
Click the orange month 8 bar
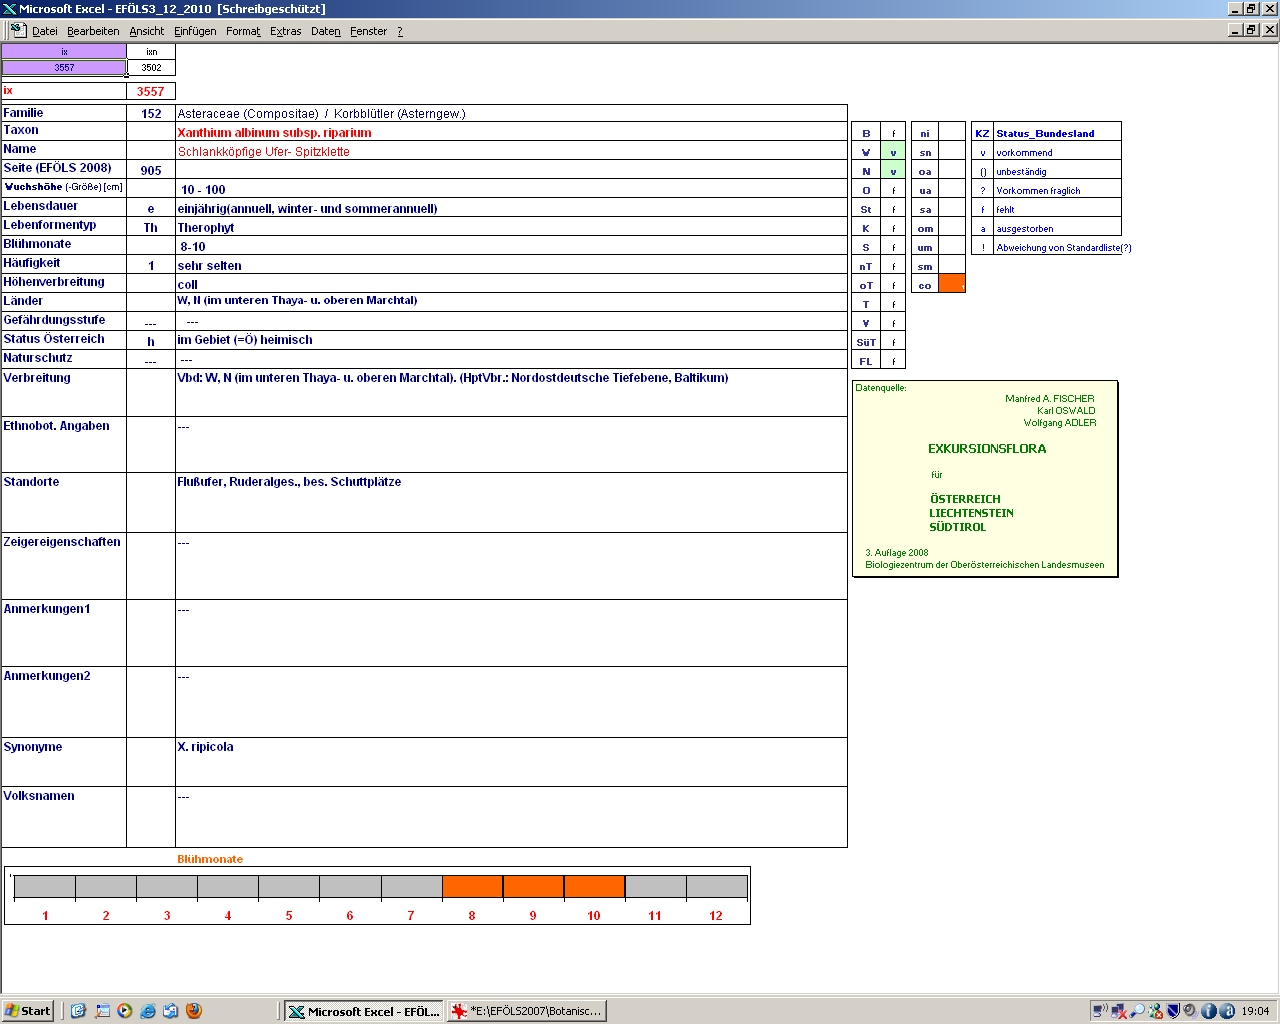472,887
